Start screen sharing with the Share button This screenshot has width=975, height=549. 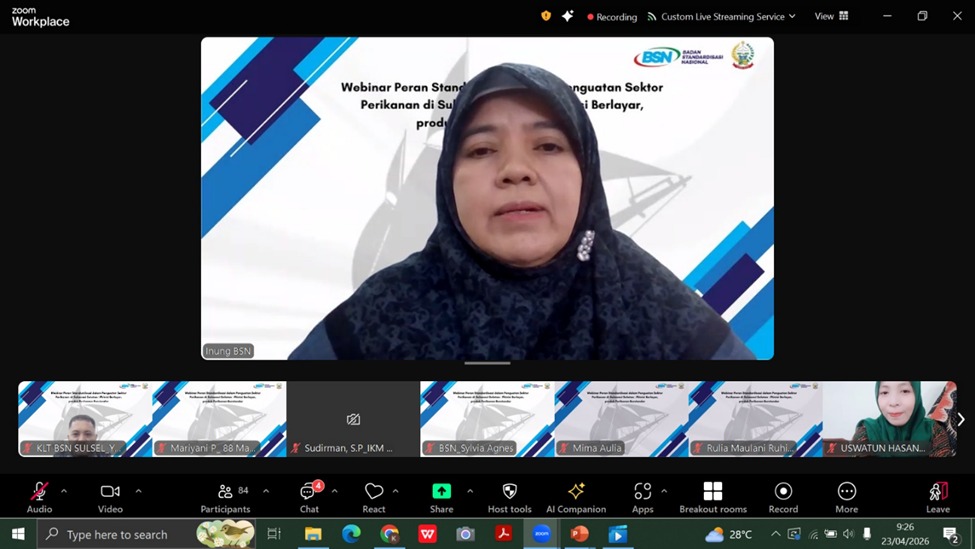click(x=441, y=496)
